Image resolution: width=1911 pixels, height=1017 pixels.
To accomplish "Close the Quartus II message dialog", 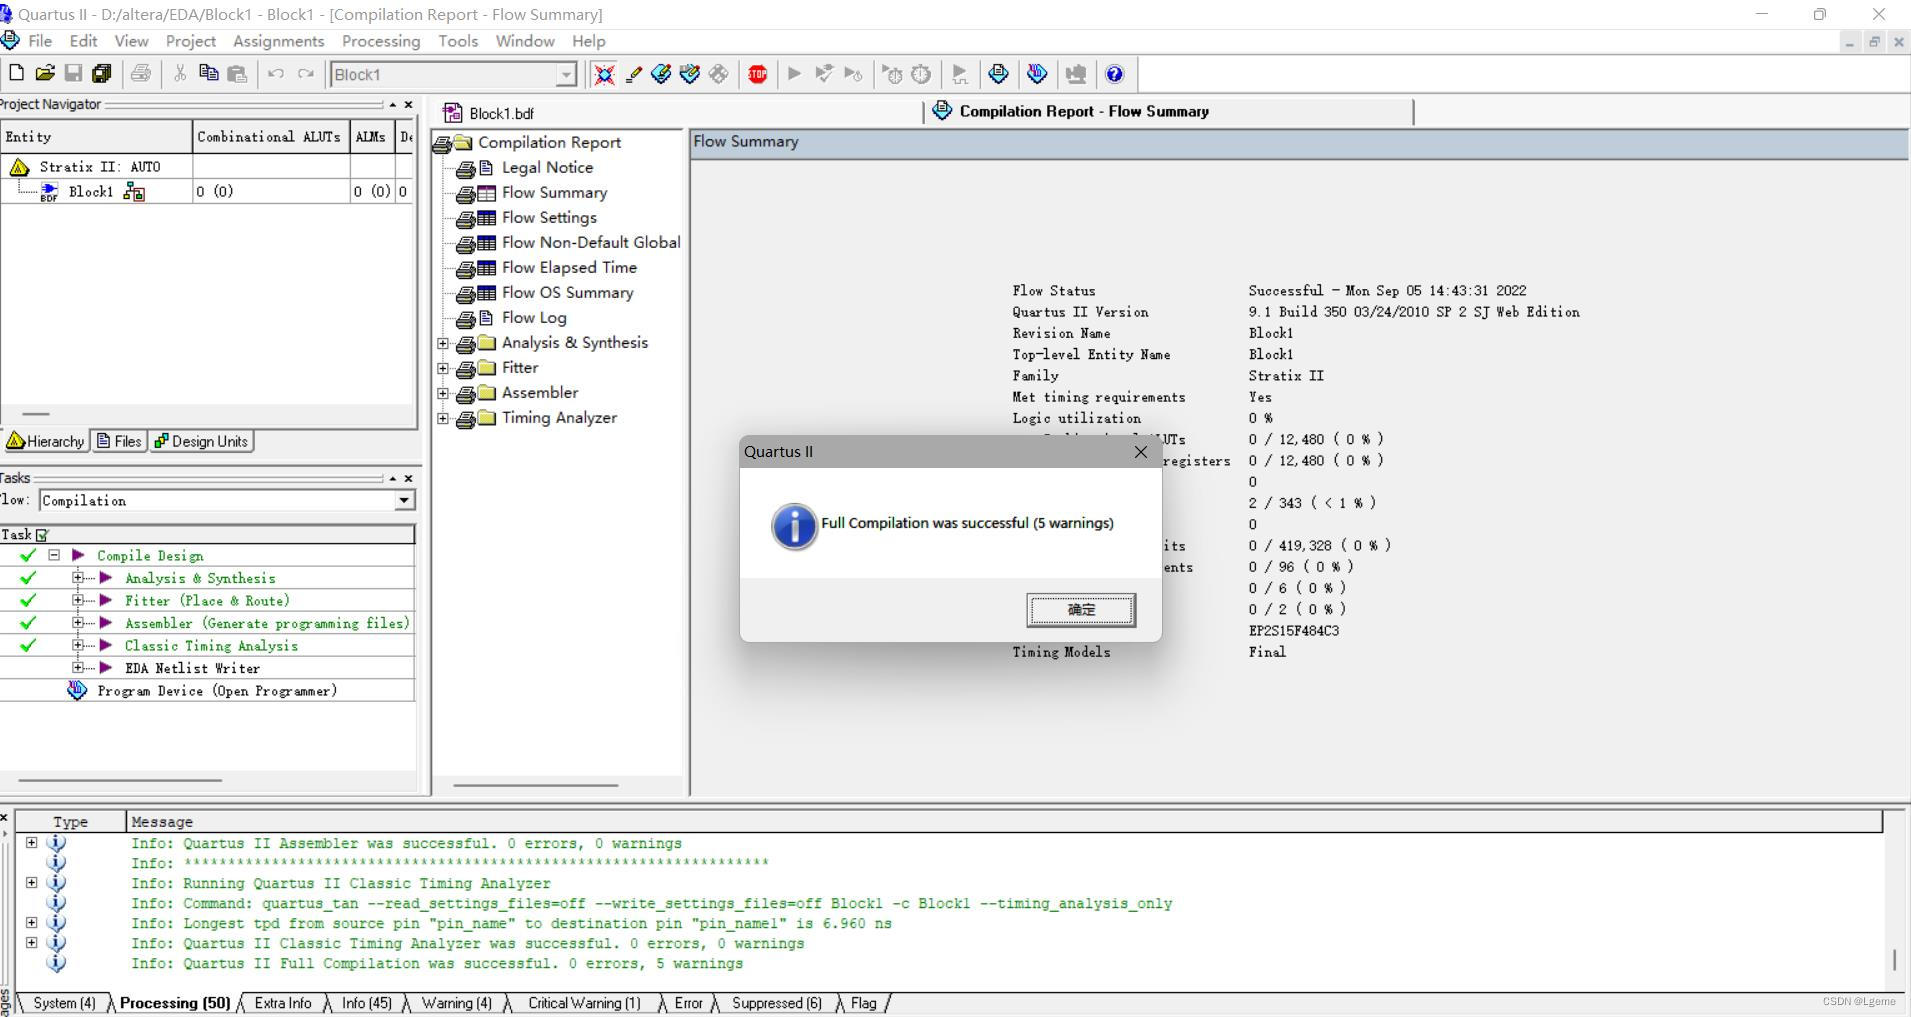I will (1140, 452).
